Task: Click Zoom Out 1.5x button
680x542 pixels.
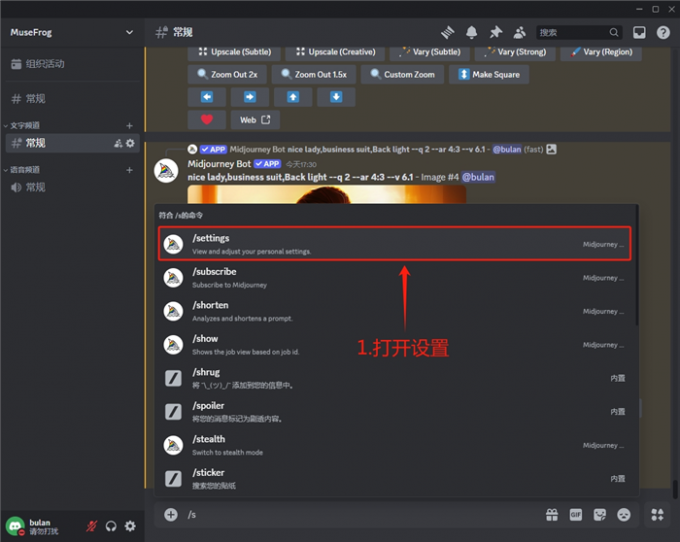Action: click(x=314, y=75)
